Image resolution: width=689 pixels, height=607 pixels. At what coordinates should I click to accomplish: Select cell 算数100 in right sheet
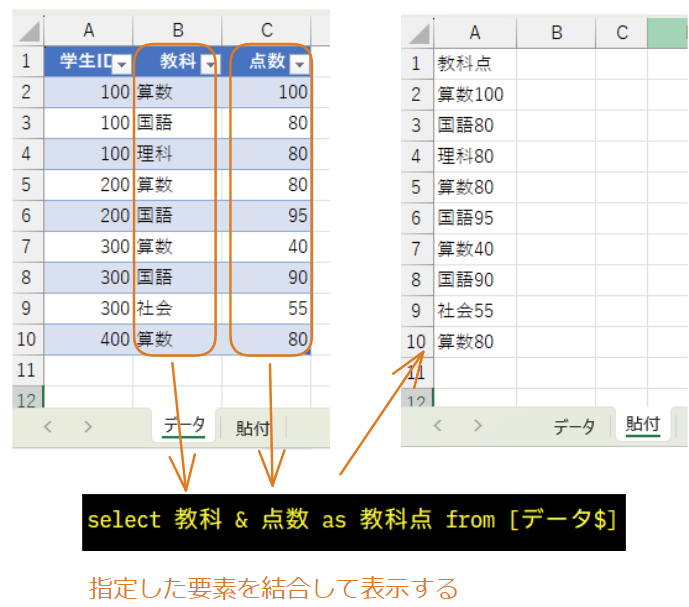click(475, 95)
